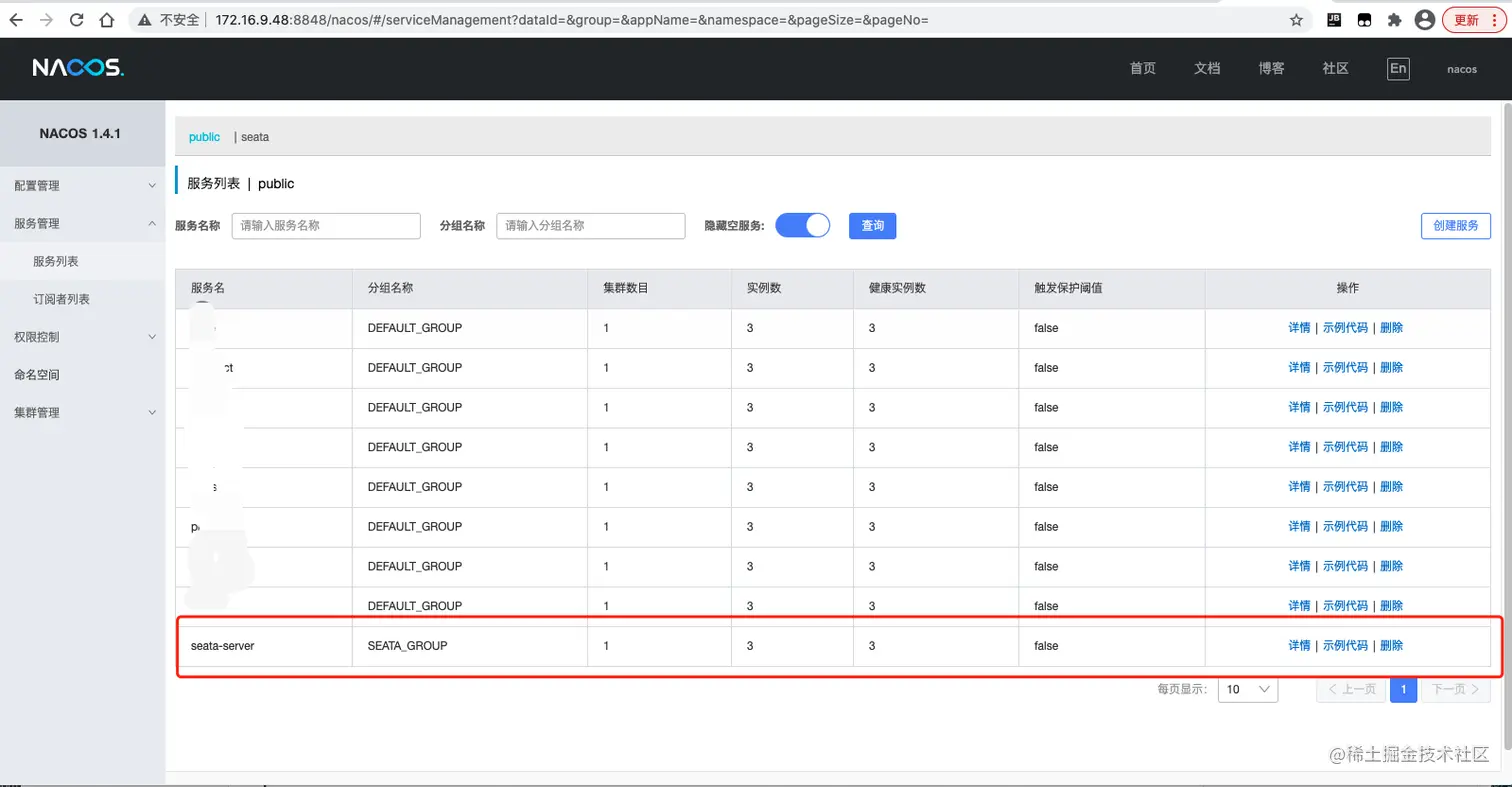This screenshot has height=787, width=1512.
Task: Switch language with En button
Action: (1398, 68)
